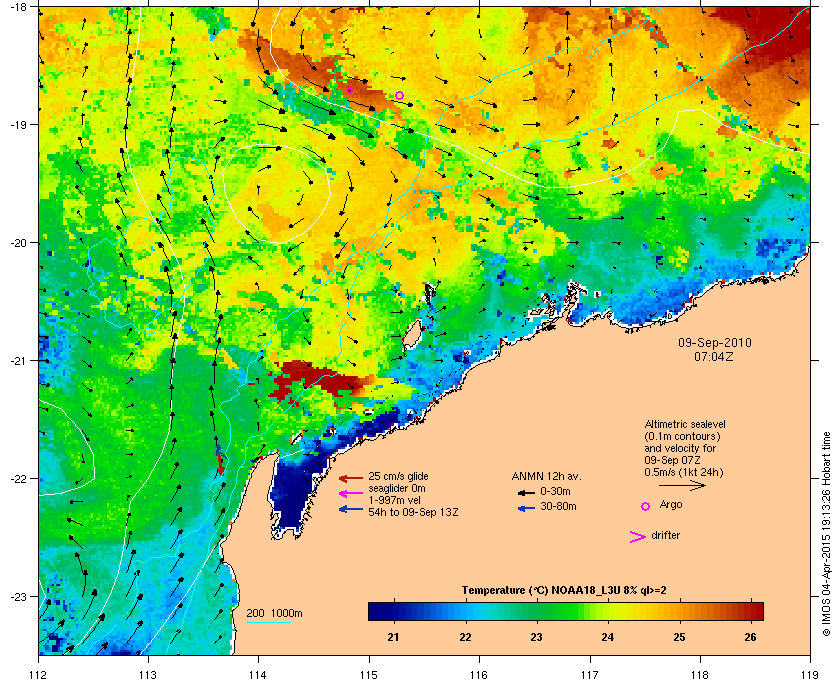
Task: Click the '0-30m' legend label
Action: [555, 491]
